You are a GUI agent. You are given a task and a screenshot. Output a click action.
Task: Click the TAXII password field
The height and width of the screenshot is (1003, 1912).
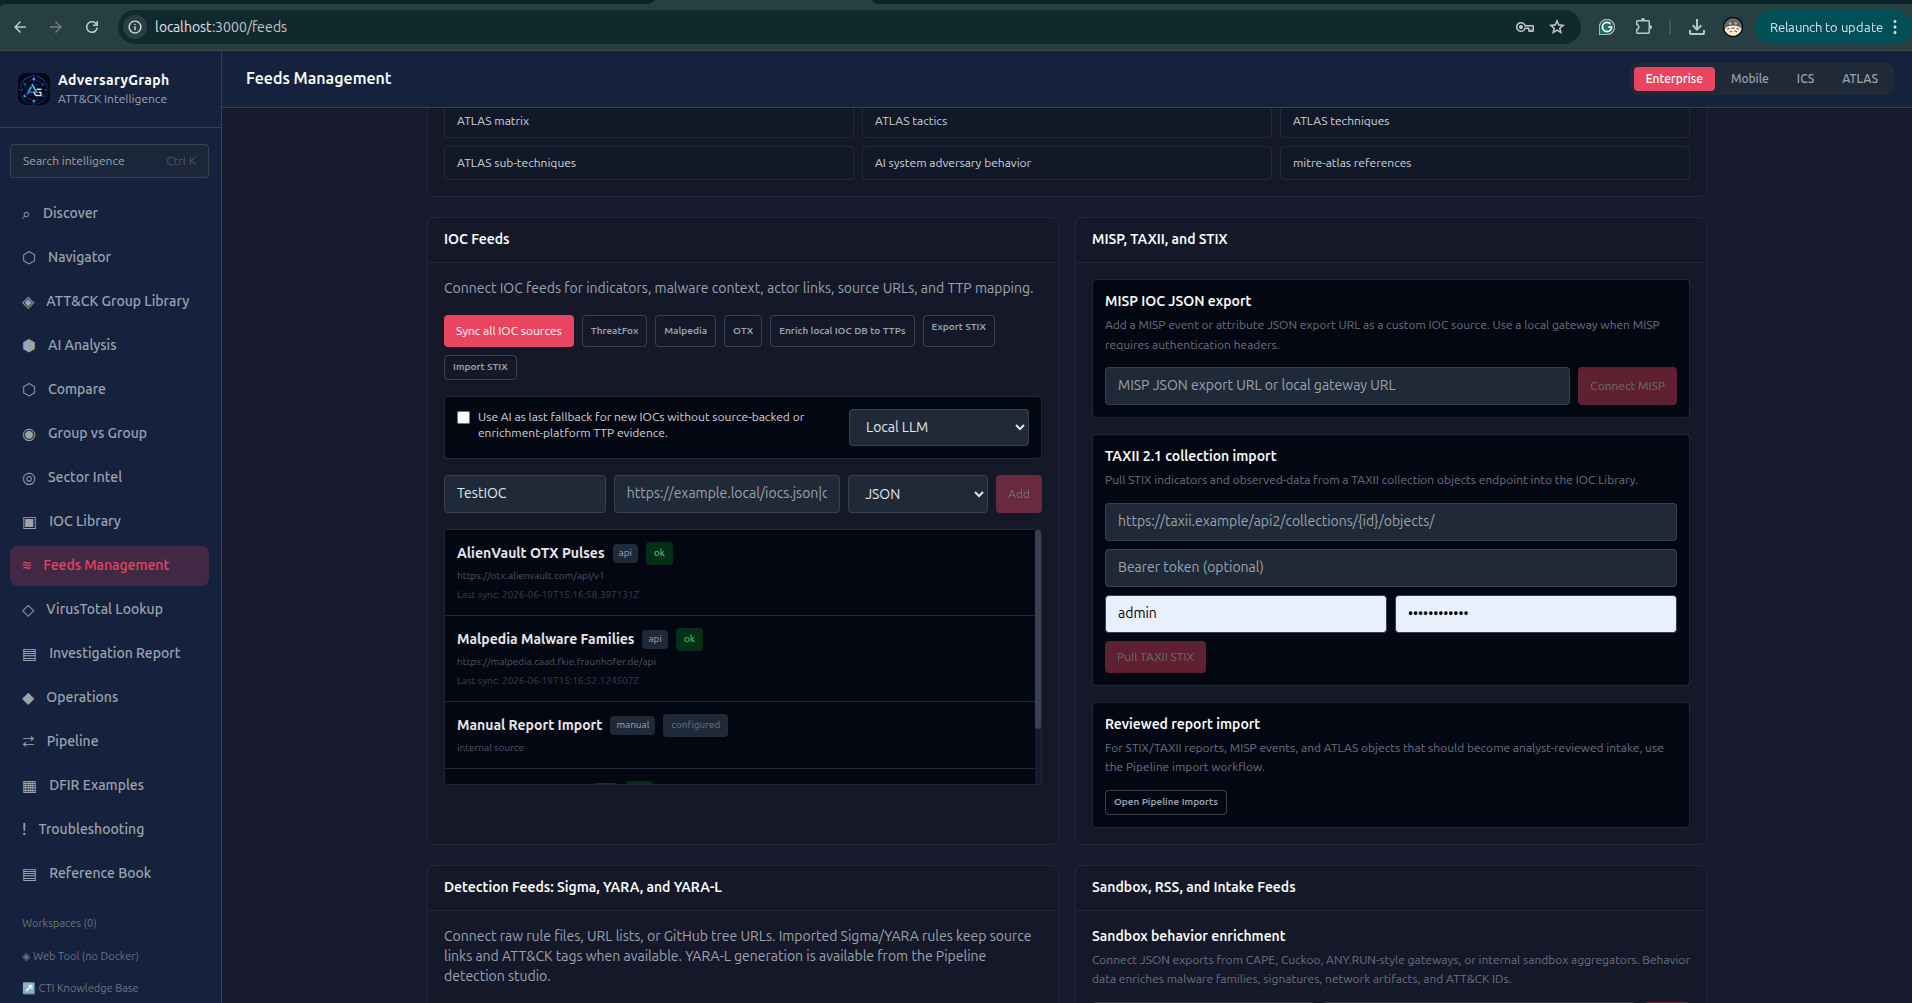(1535, 614)
